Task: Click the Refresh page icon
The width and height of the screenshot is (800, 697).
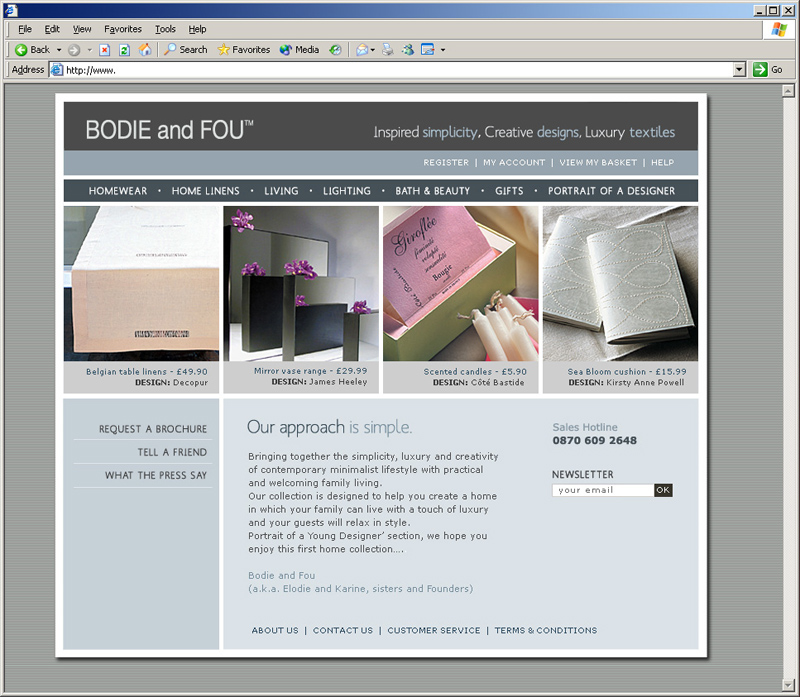Action: [124, 49]
